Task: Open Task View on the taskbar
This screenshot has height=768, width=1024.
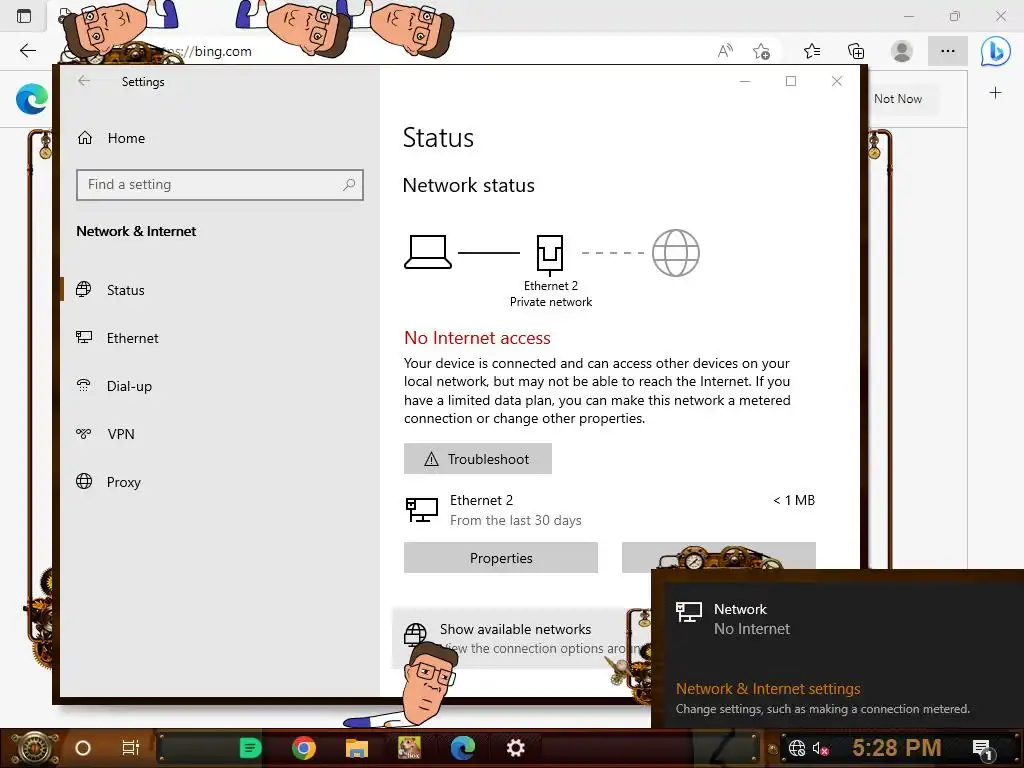Action: coord(131,748)
